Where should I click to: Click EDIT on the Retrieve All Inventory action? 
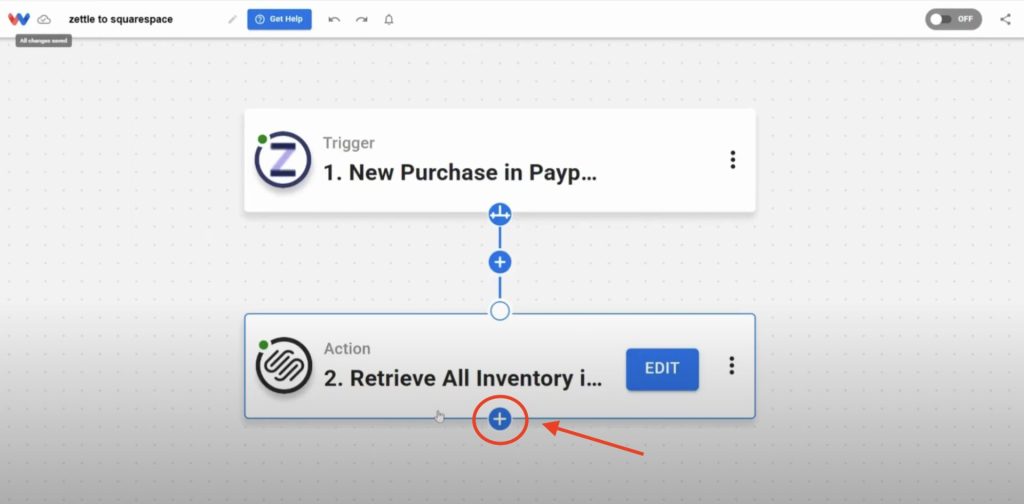point(662,369)
